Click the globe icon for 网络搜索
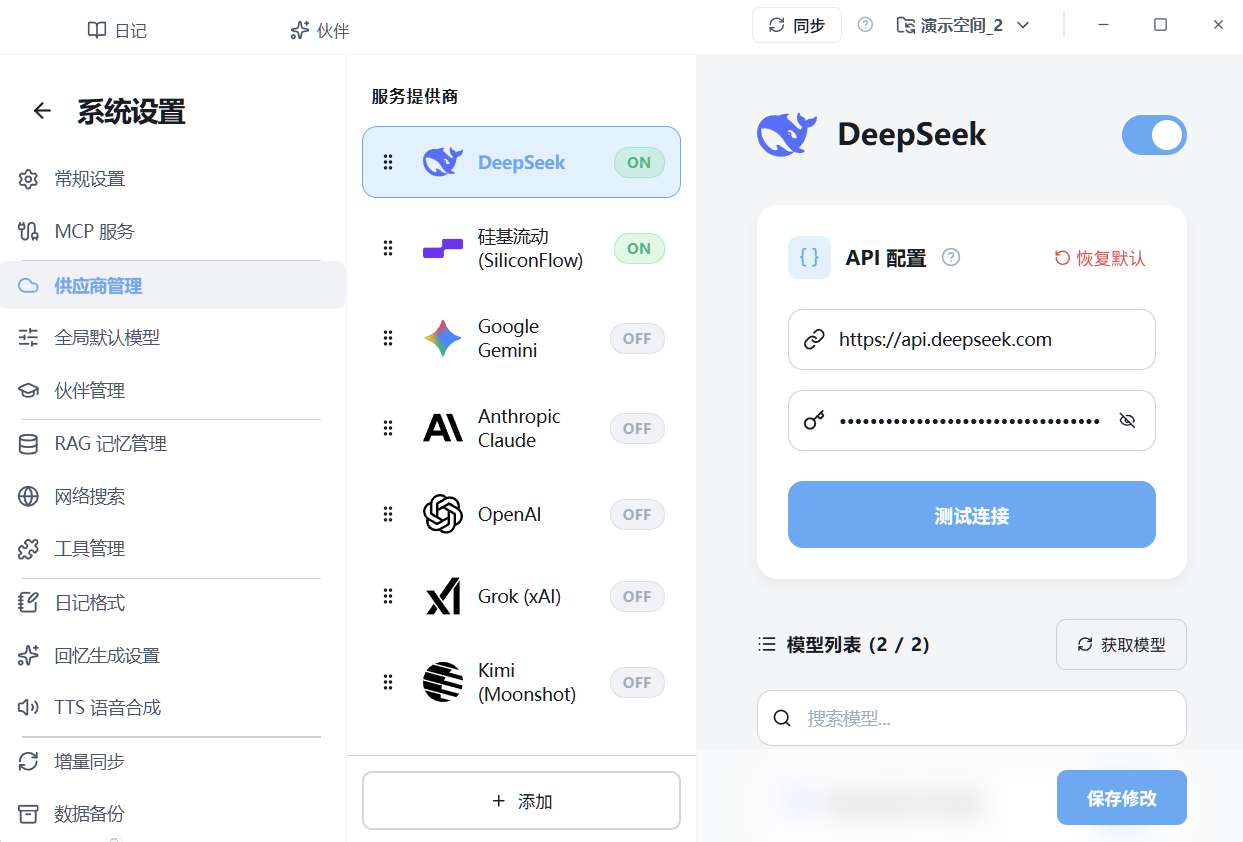Viewport: 1243px width, 842px height. tap(28, 497)
